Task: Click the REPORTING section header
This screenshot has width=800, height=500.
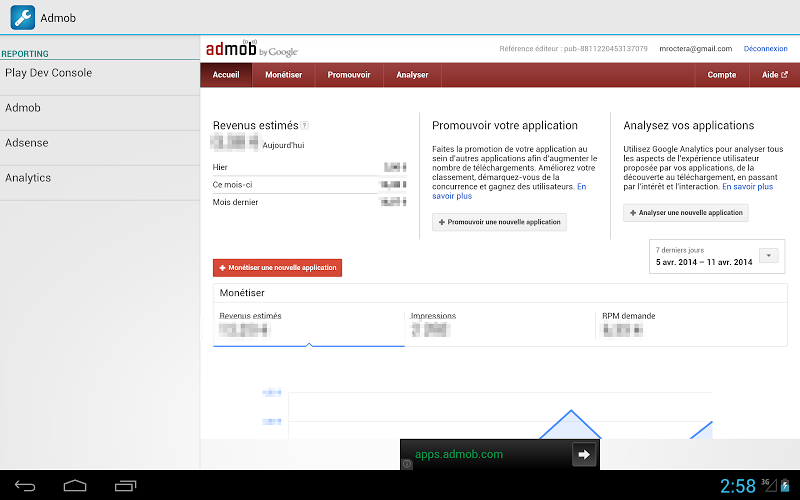Action: coord(25,54)
